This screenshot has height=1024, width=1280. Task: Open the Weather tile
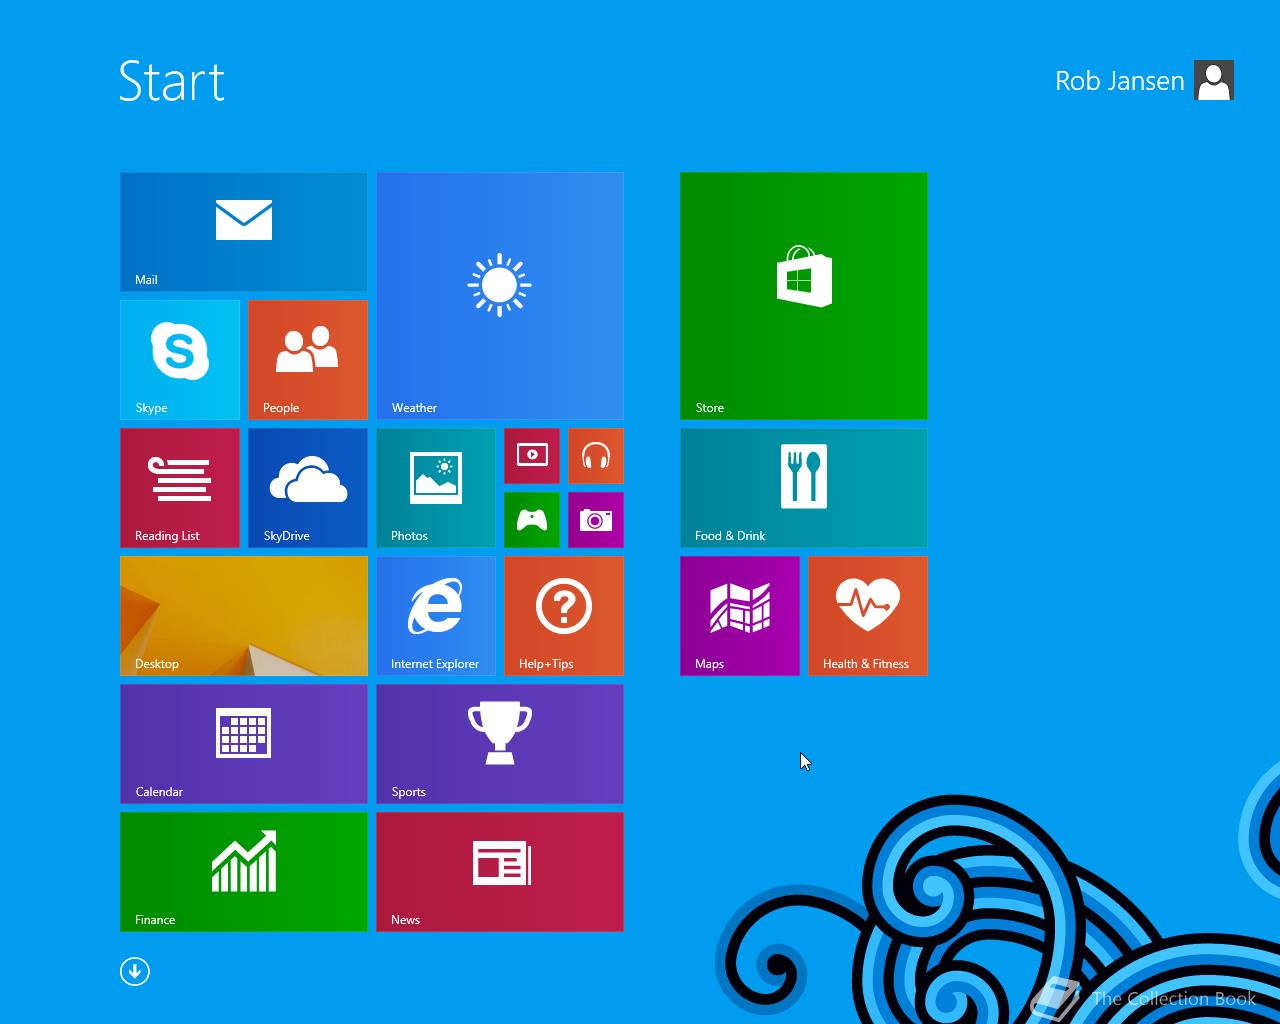(x=500, y=296)
